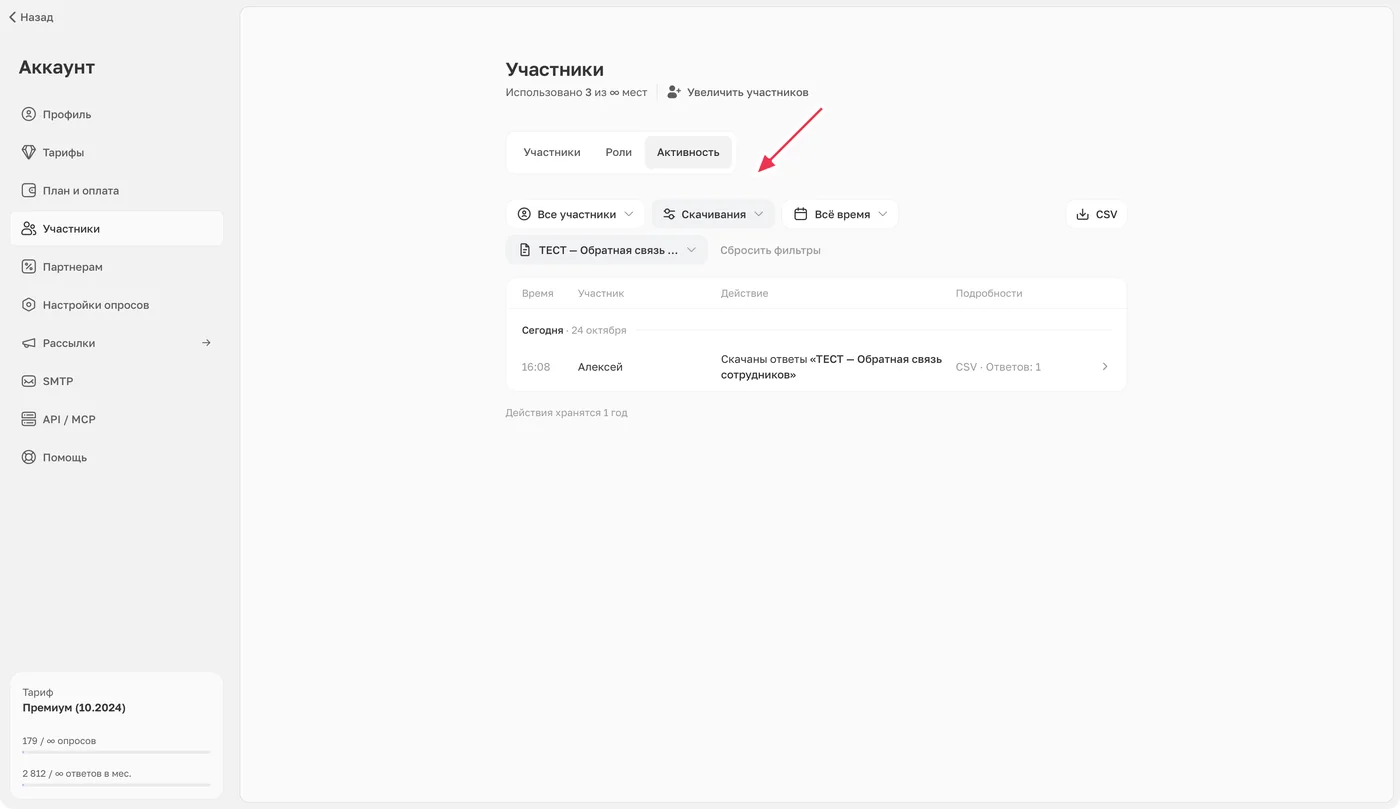Expand the Алексей activity row details chevron
Screen dimensions: 1400x809
[x=1105, y=367]
